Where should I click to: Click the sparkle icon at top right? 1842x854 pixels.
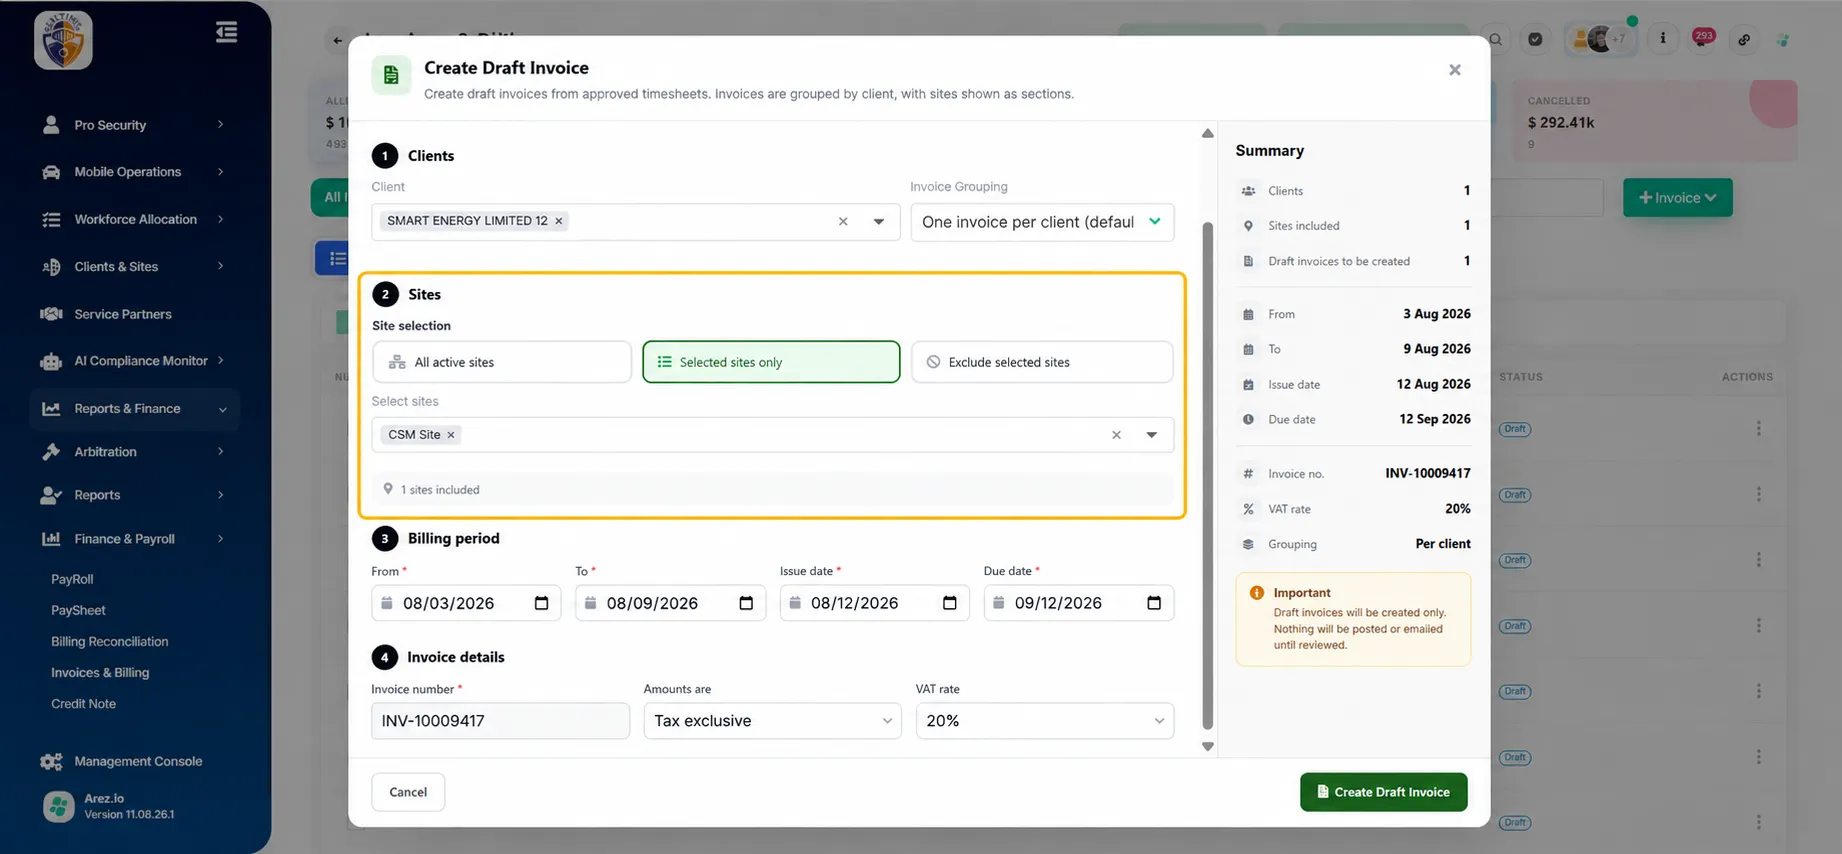pyautogui.click(x=1783, y=40)
